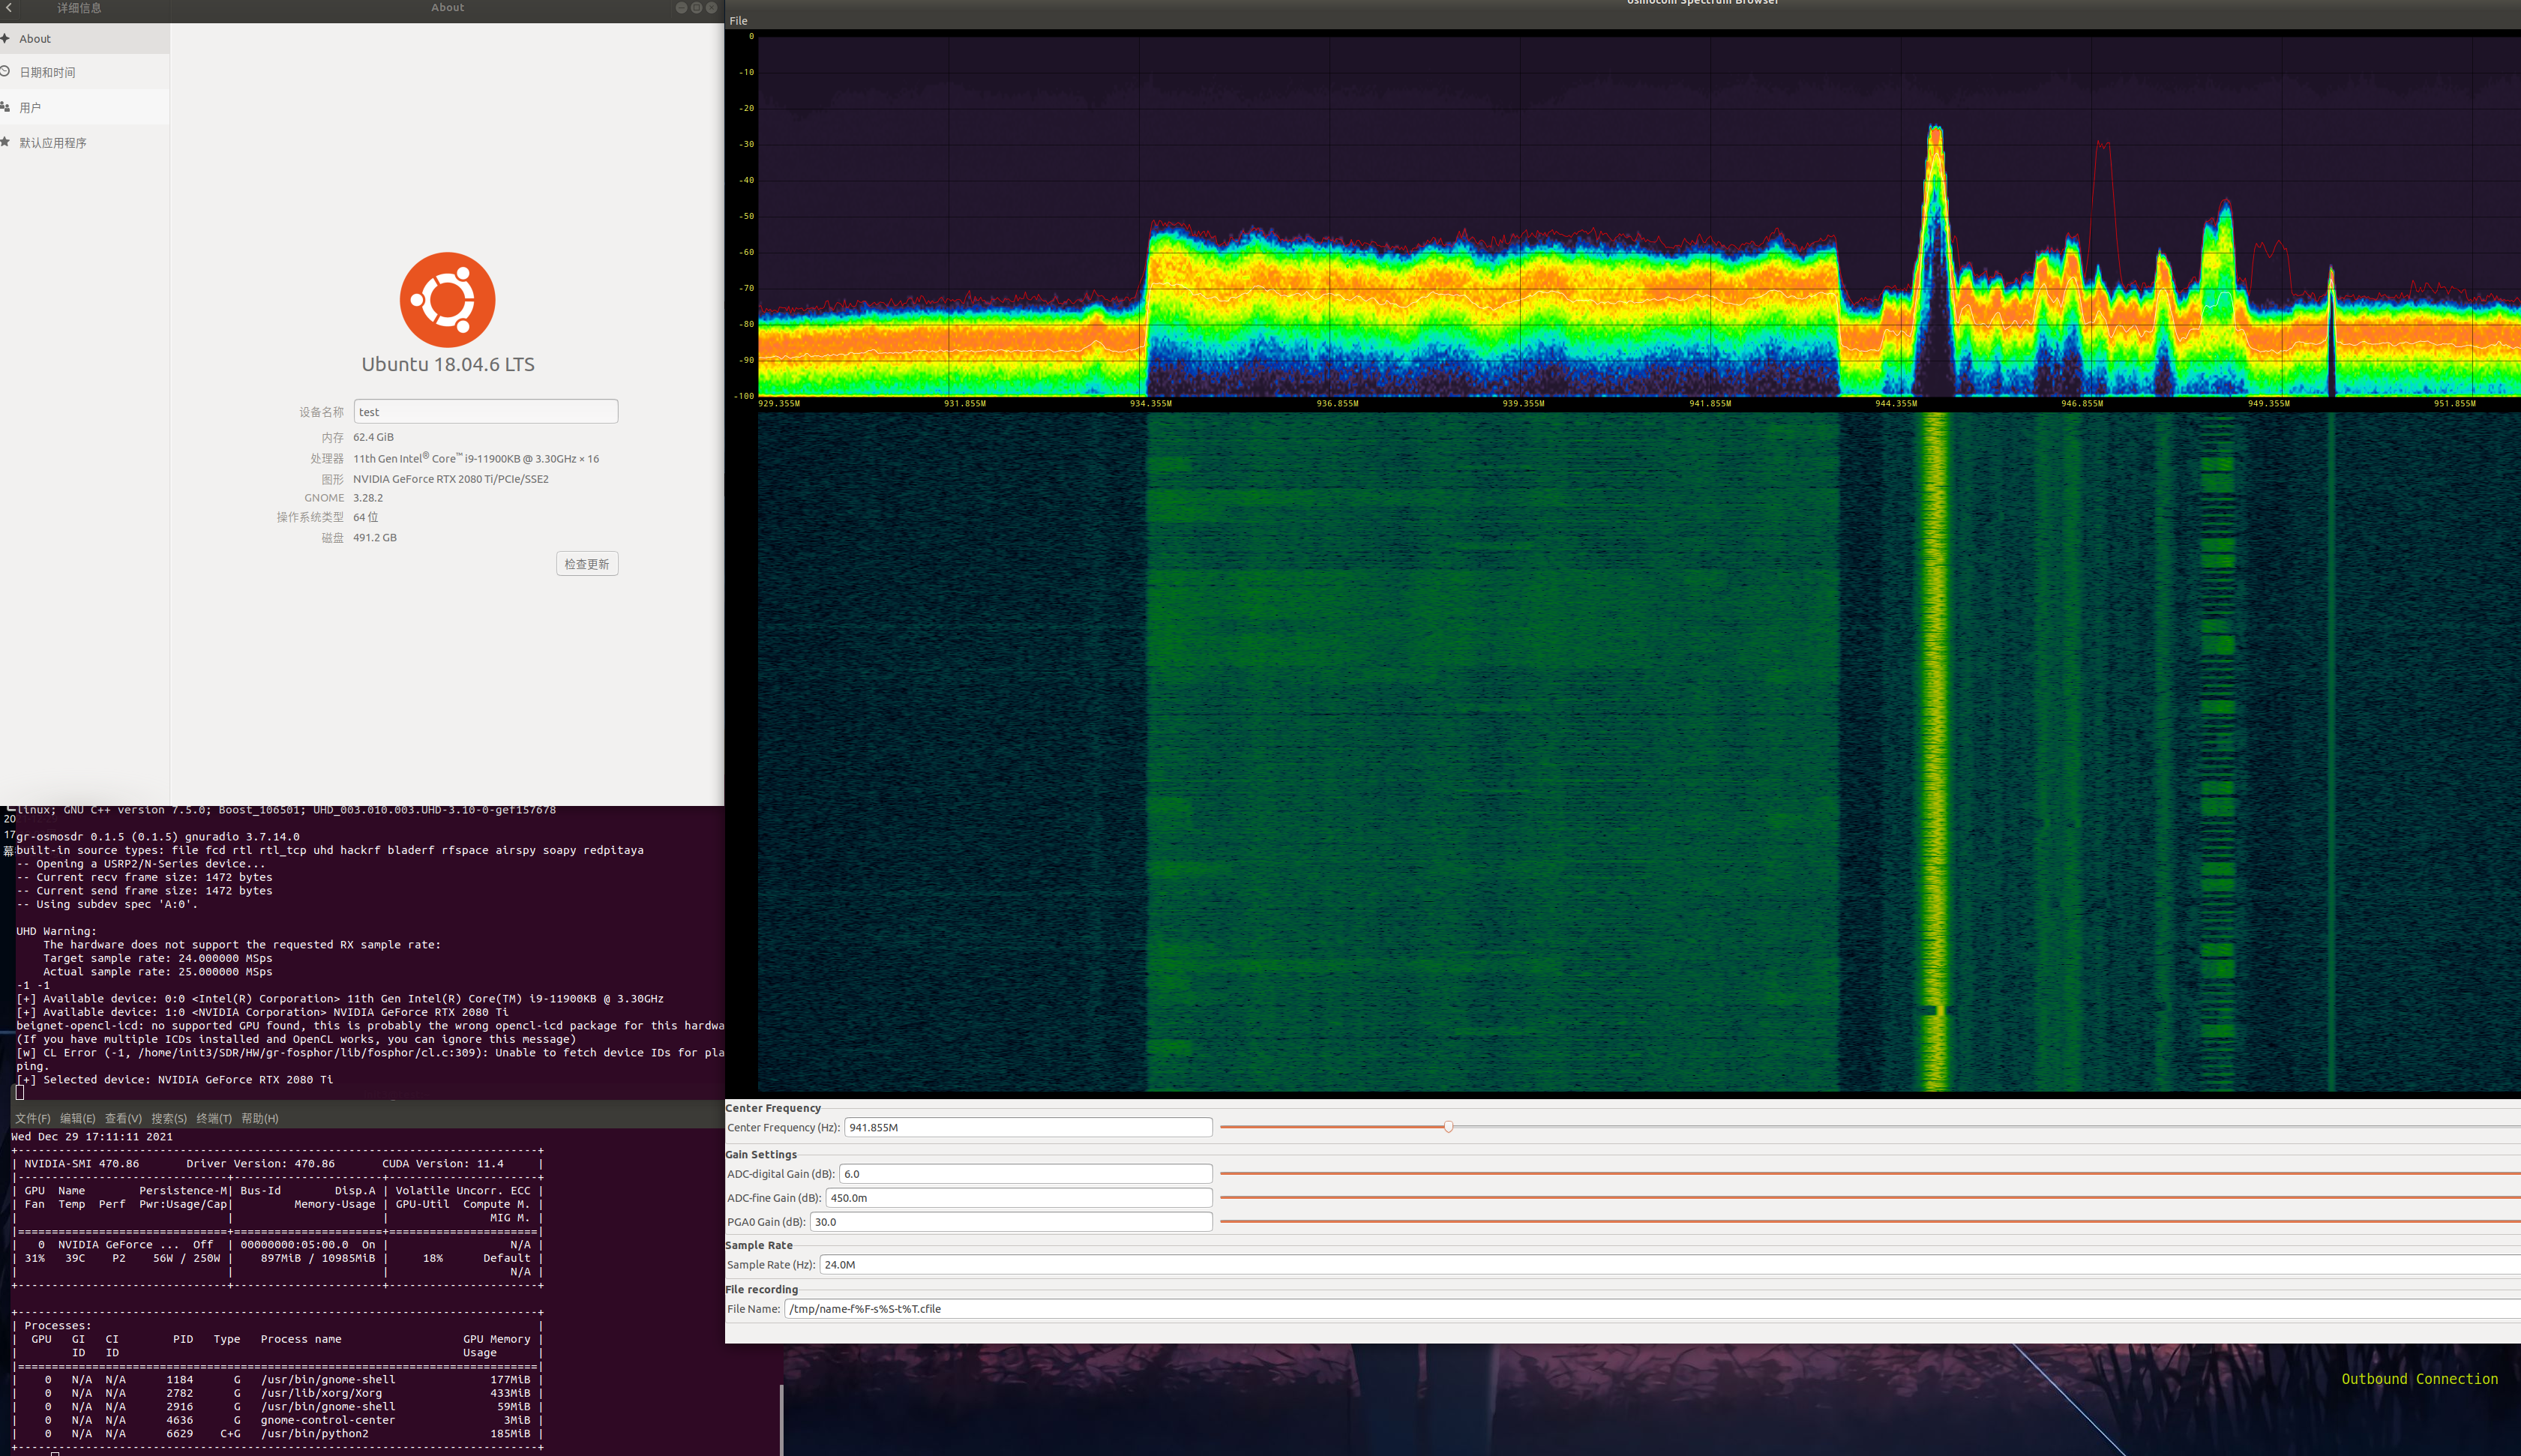Image resolution: width=2521 pixels, height=1456 pixels.
Task: Open the terminal 帮助(H) menu
Action: [259, 1118]
